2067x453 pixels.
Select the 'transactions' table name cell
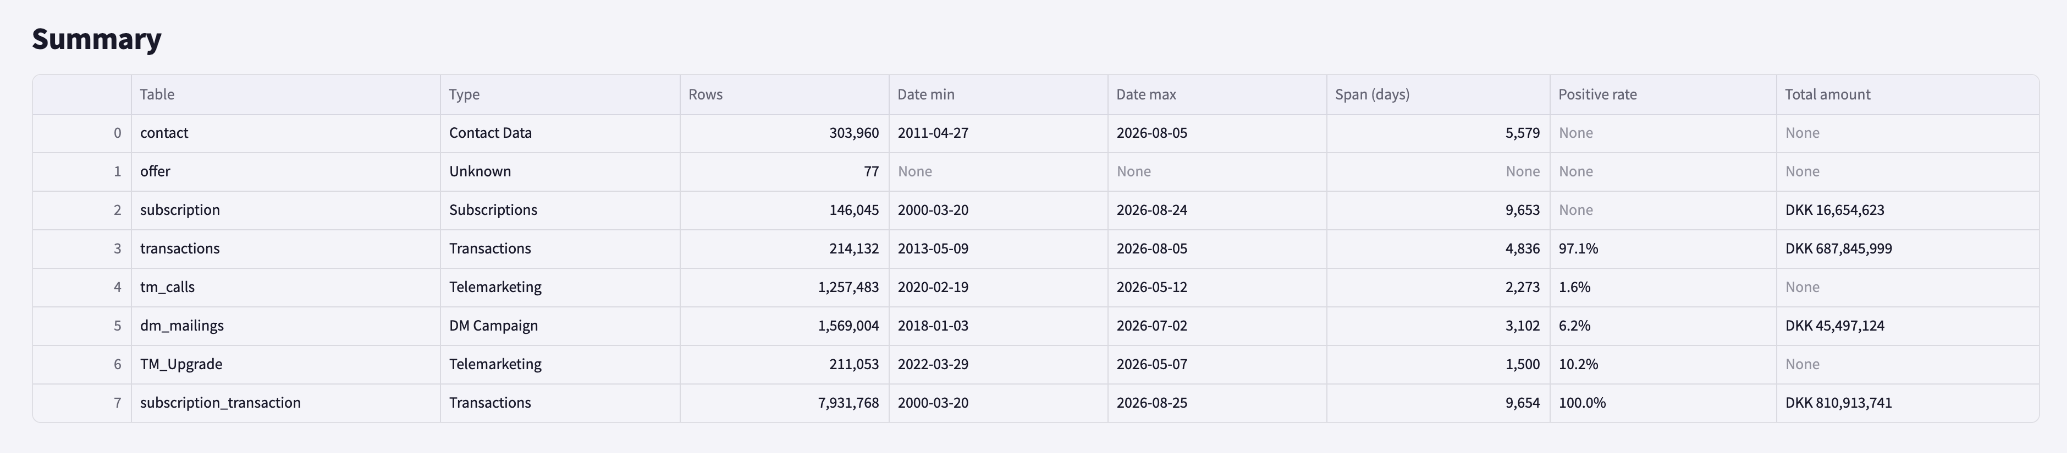(x=286, y=248)
